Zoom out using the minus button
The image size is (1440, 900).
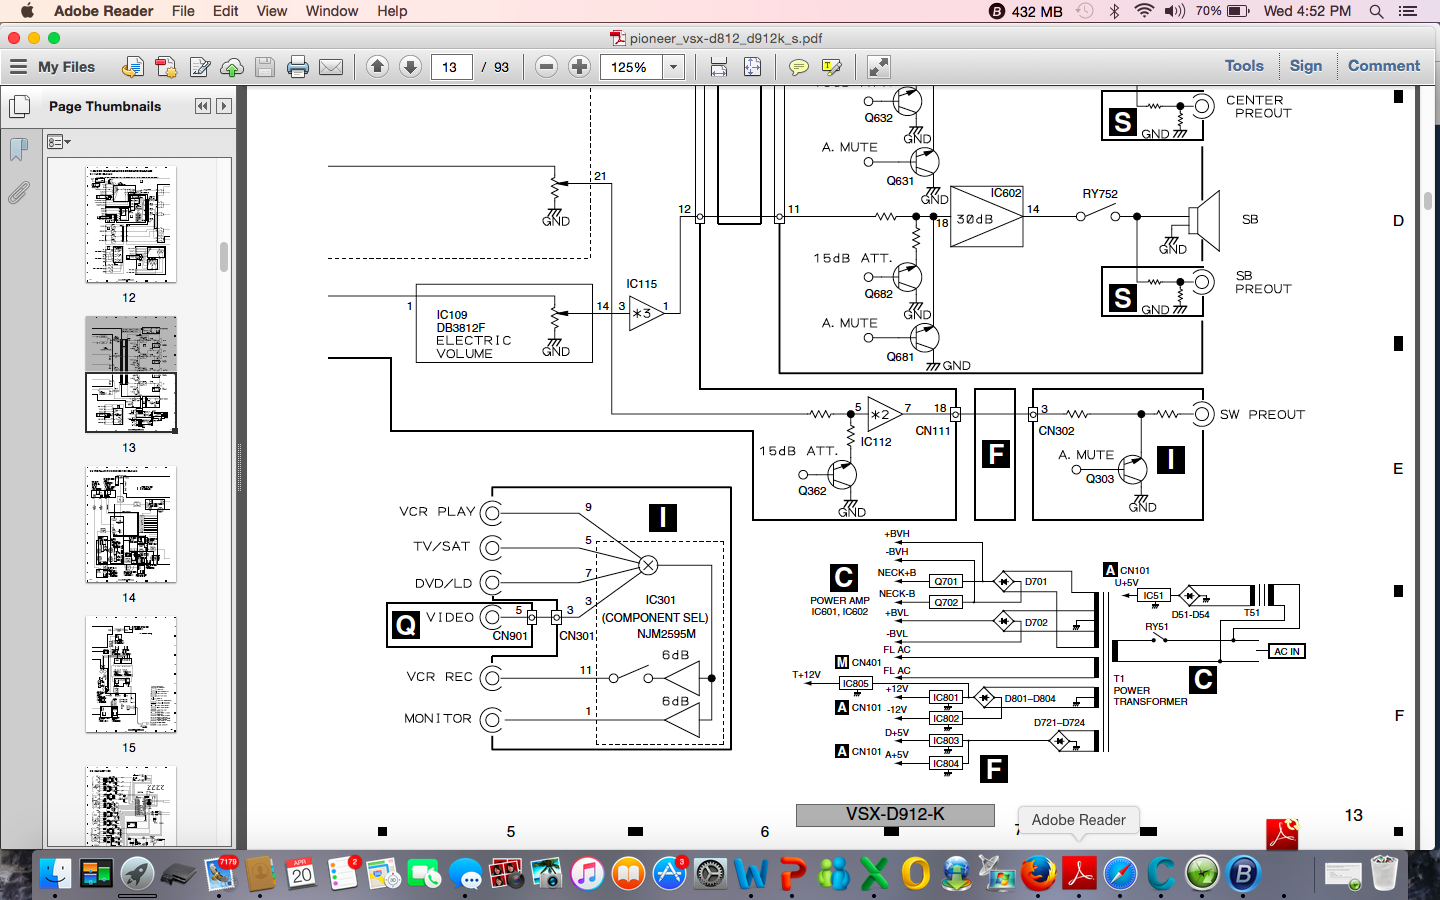coord(546,67)
